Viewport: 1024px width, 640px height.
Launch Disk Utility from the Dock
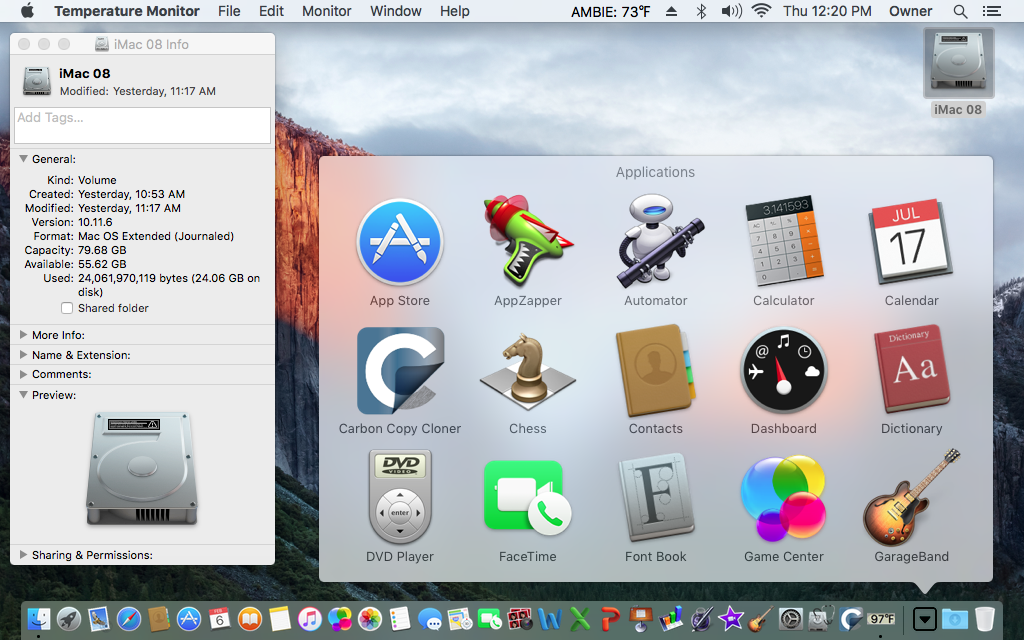coord(821,618)
